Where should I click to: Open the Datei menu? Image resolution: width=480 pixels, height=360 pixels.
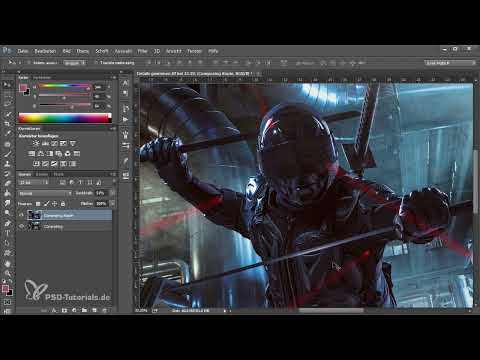pos(23,51)
